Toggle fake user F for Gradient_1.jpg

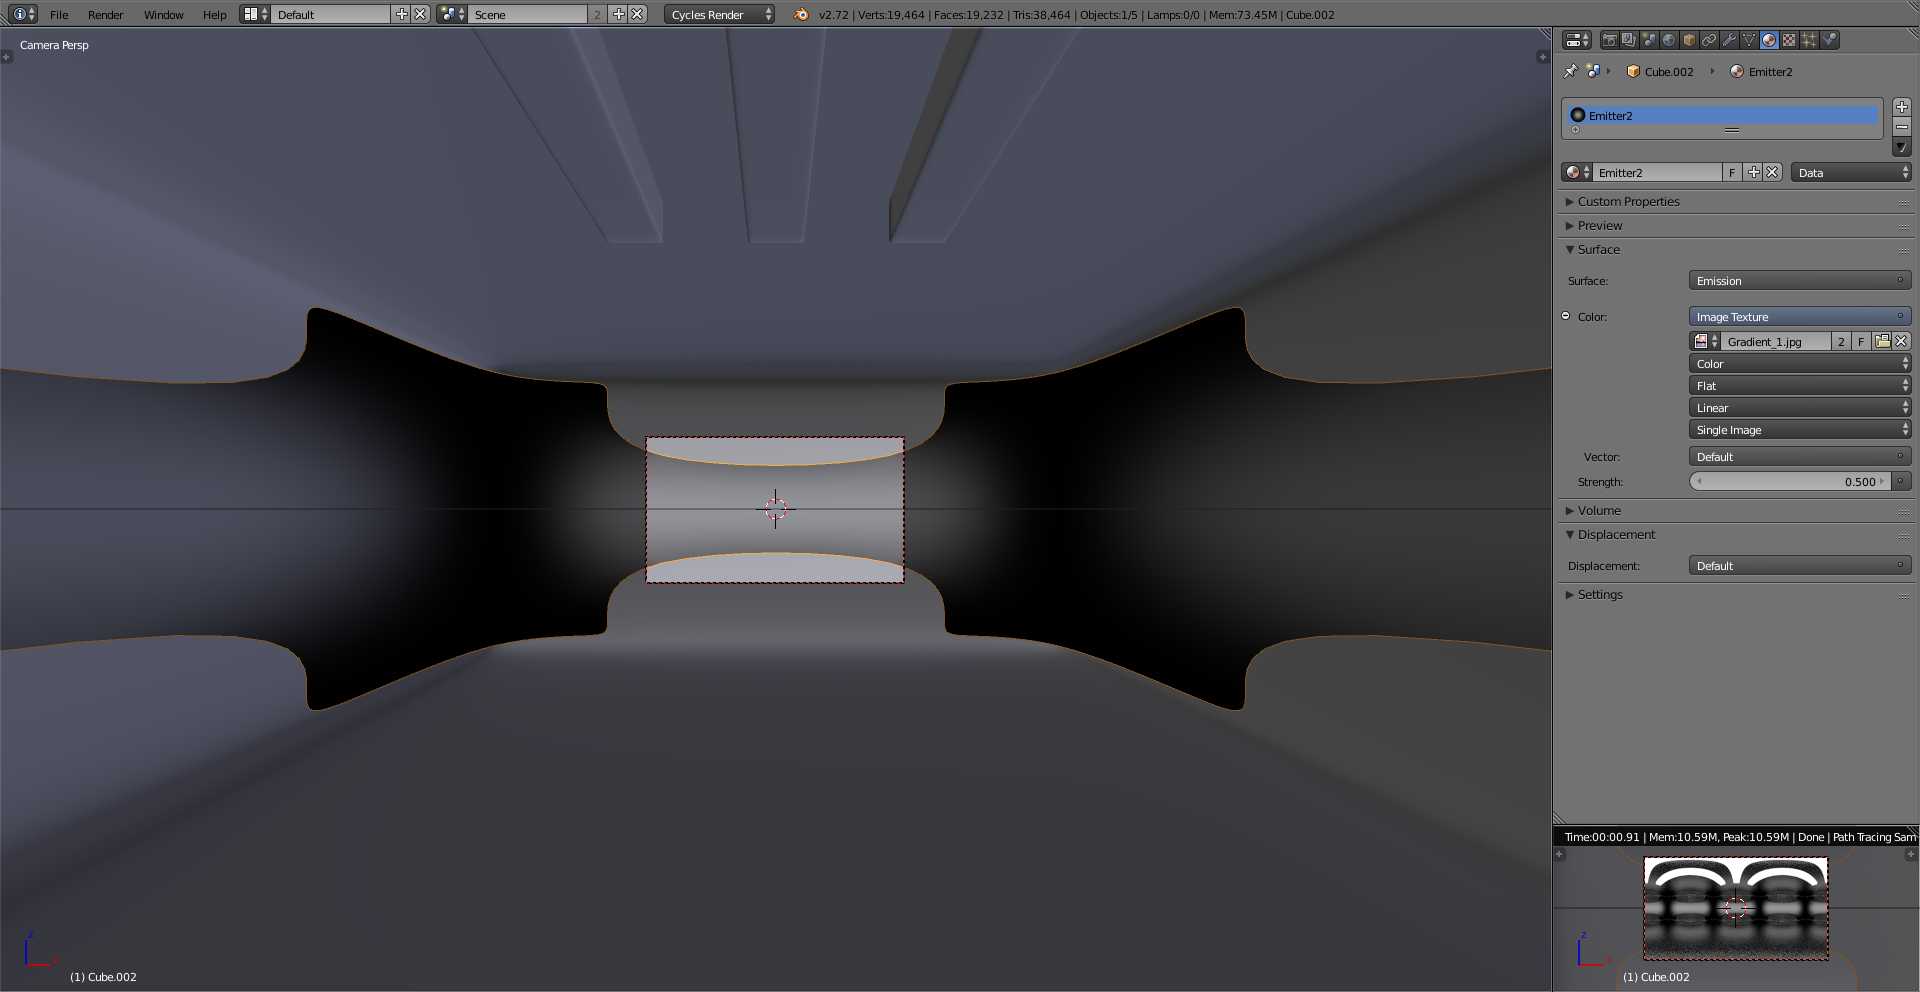click(x=1861, y=341)
